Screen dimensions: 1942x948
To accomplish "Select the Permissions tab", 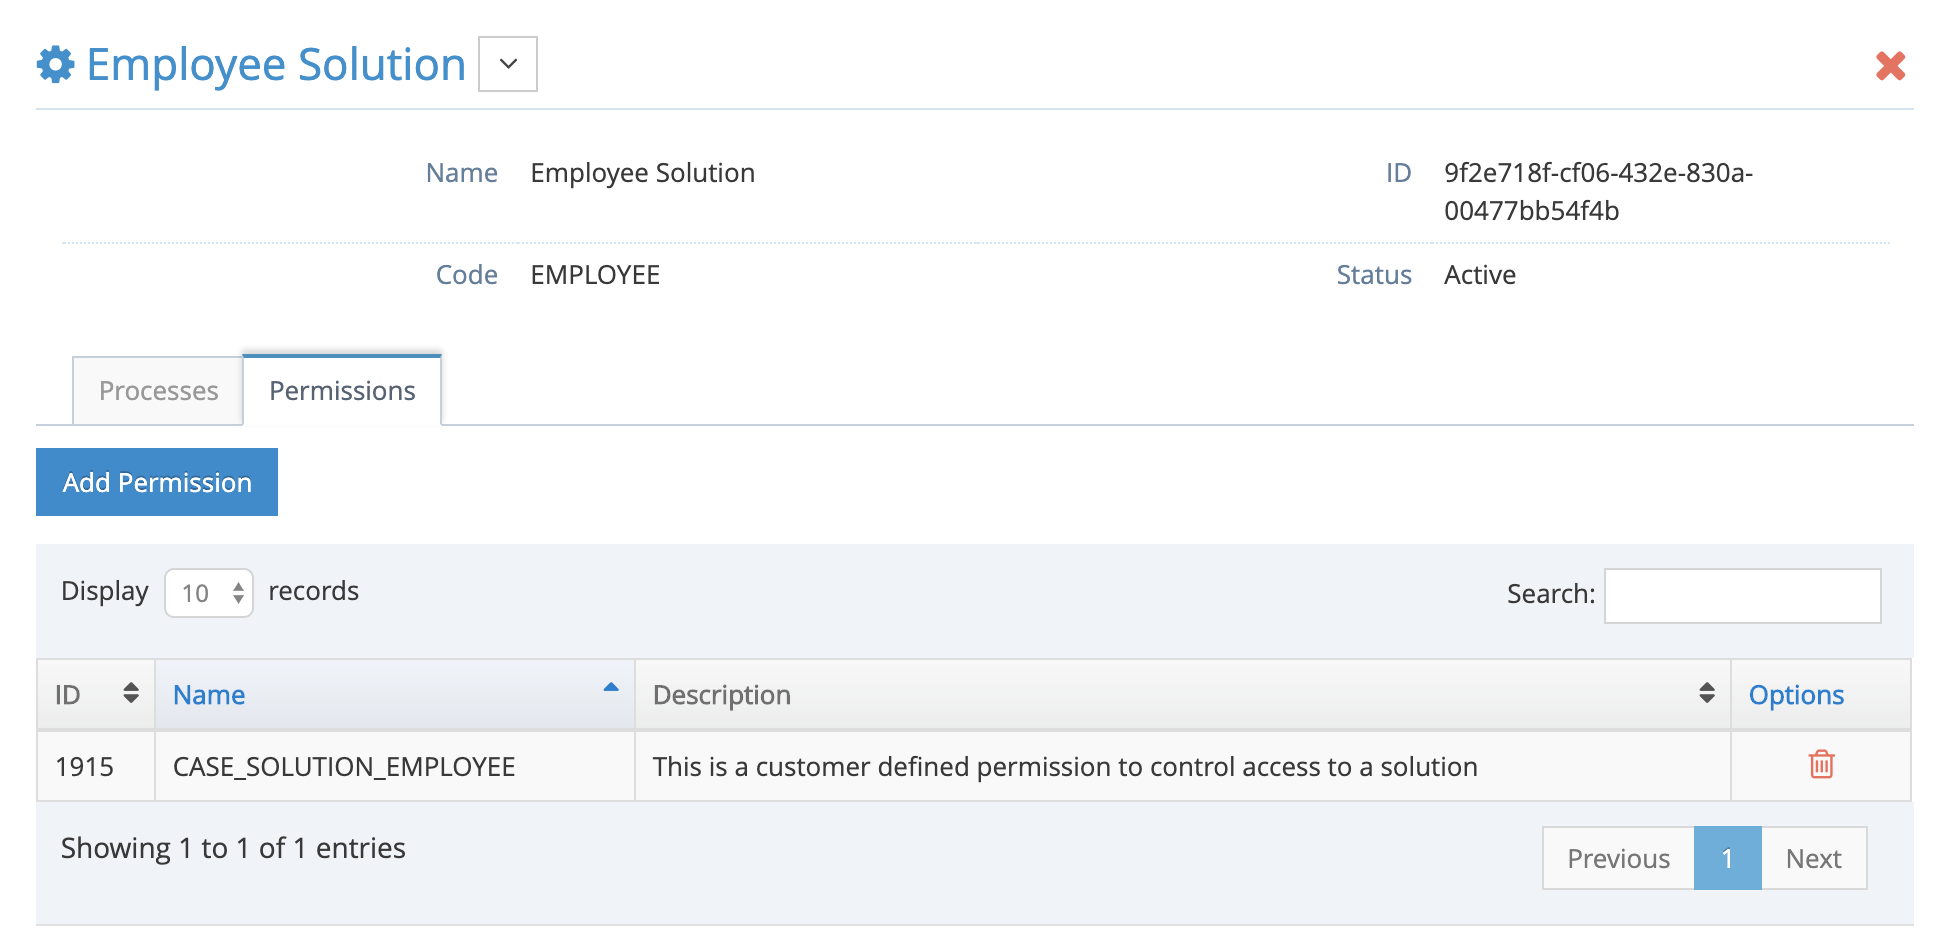I will point(342,391).
